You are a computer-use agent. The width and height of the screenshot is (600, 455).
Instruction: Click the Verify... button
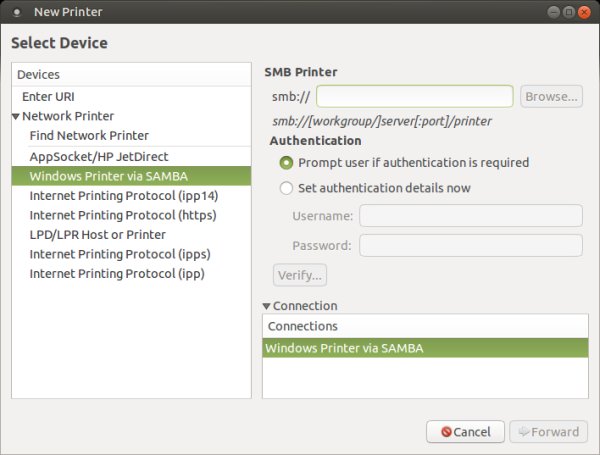(300, 275)
